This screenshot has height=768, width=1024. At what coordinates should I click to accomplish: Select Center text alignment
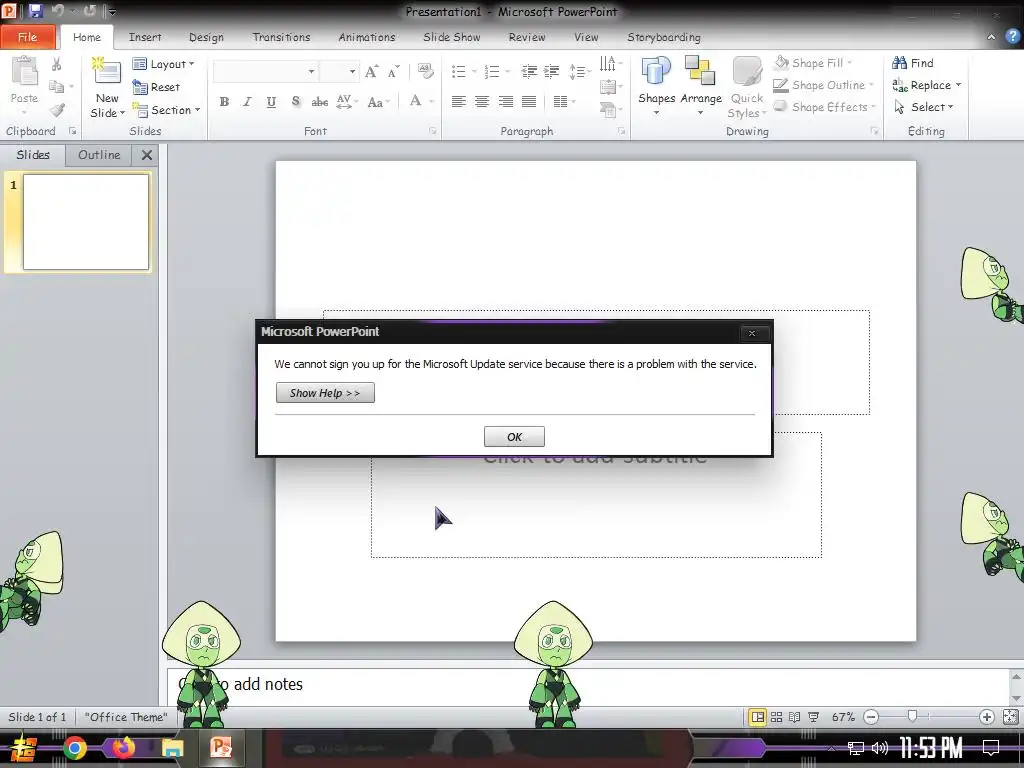482,102
